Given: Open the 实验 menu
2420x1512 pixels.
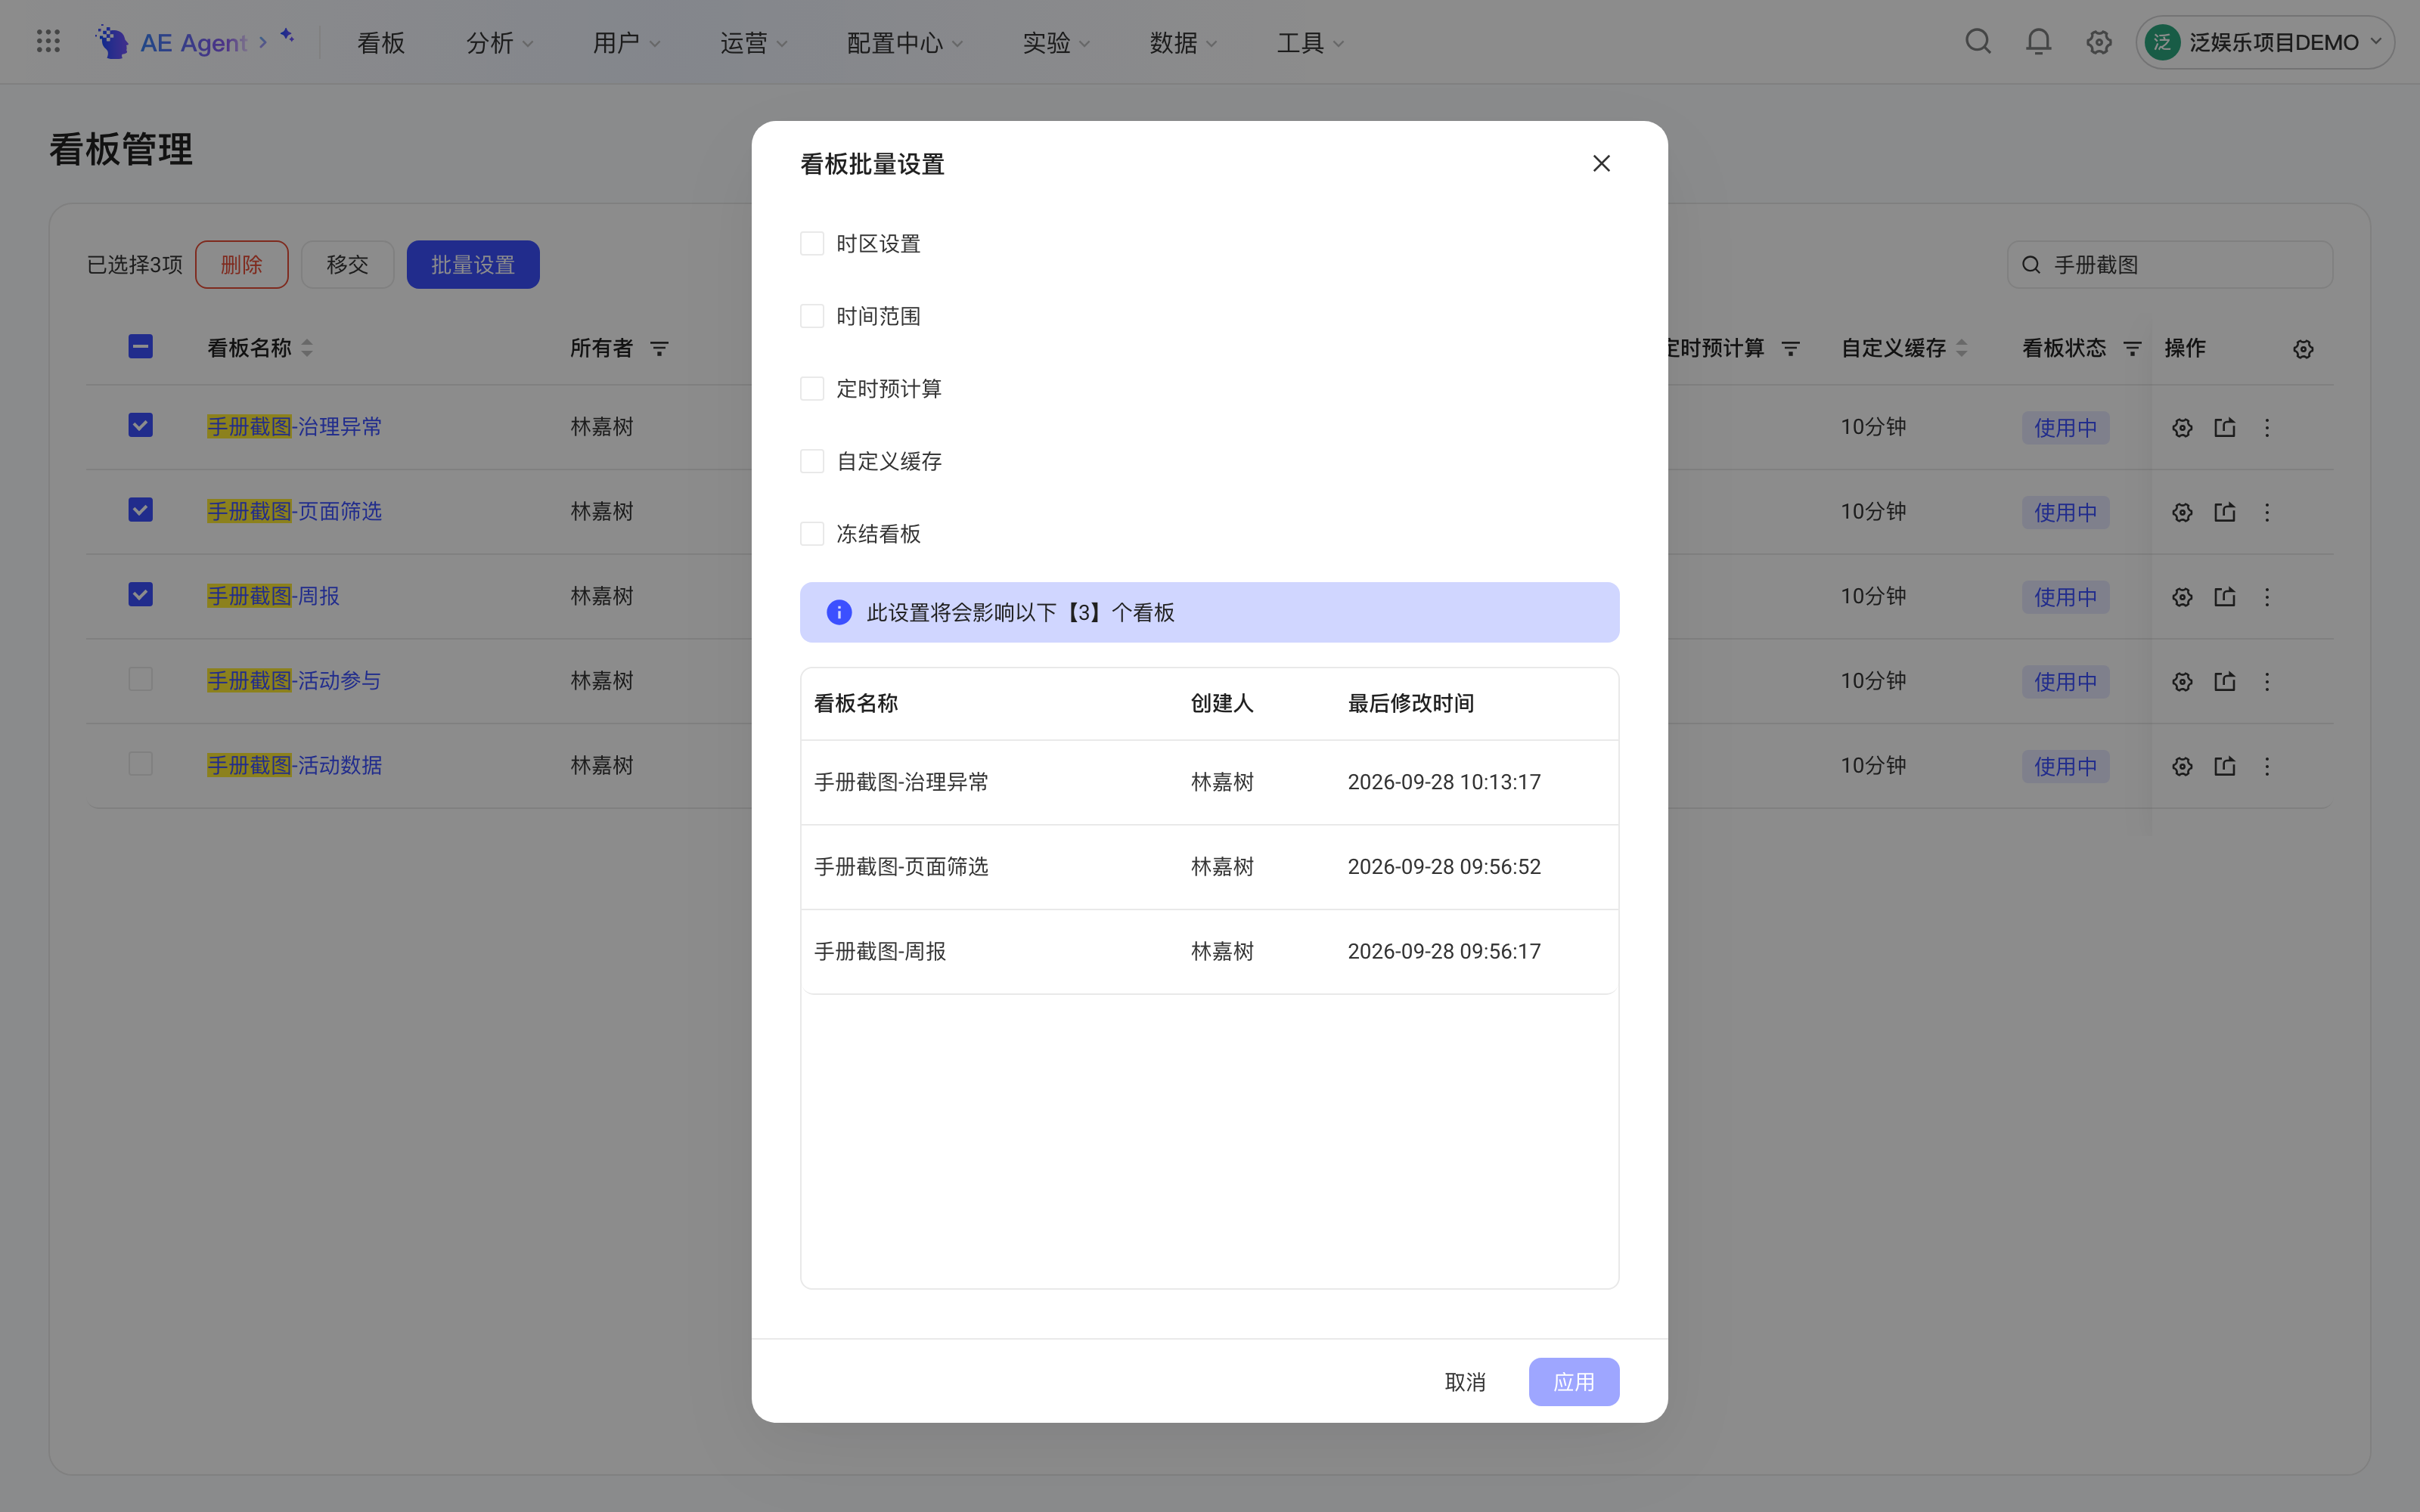Looking at the screenshot, I should click(1056, 42).
